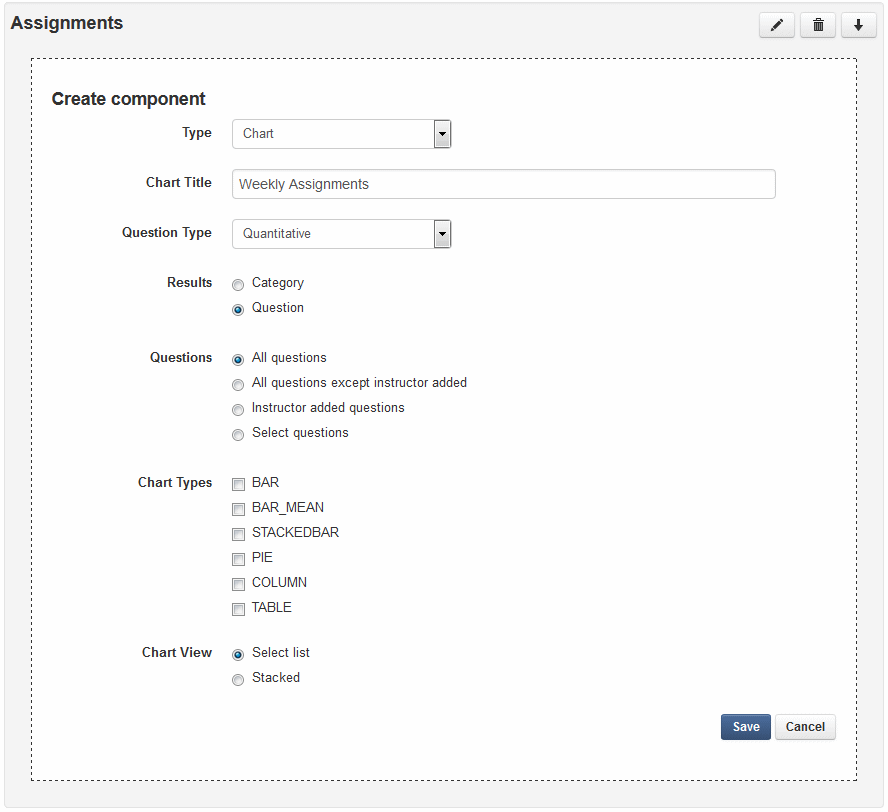The image size is (888, 812).
Task: Expand the Question Type dropdown
Action: coord(341,234)
